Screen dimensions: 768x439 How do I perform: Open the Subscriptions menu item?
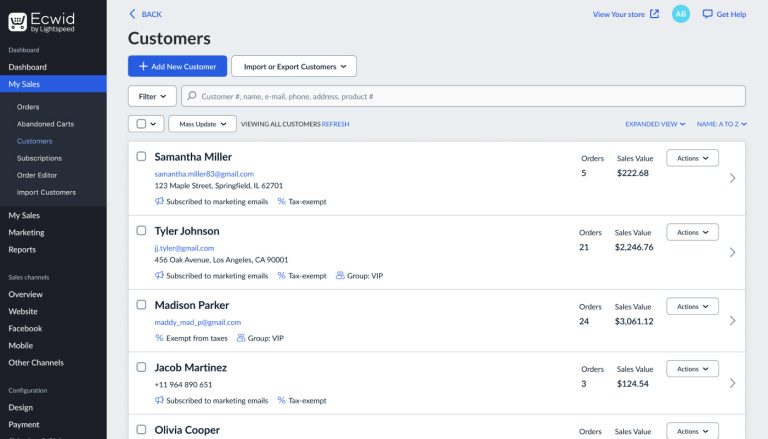point(39,158)
